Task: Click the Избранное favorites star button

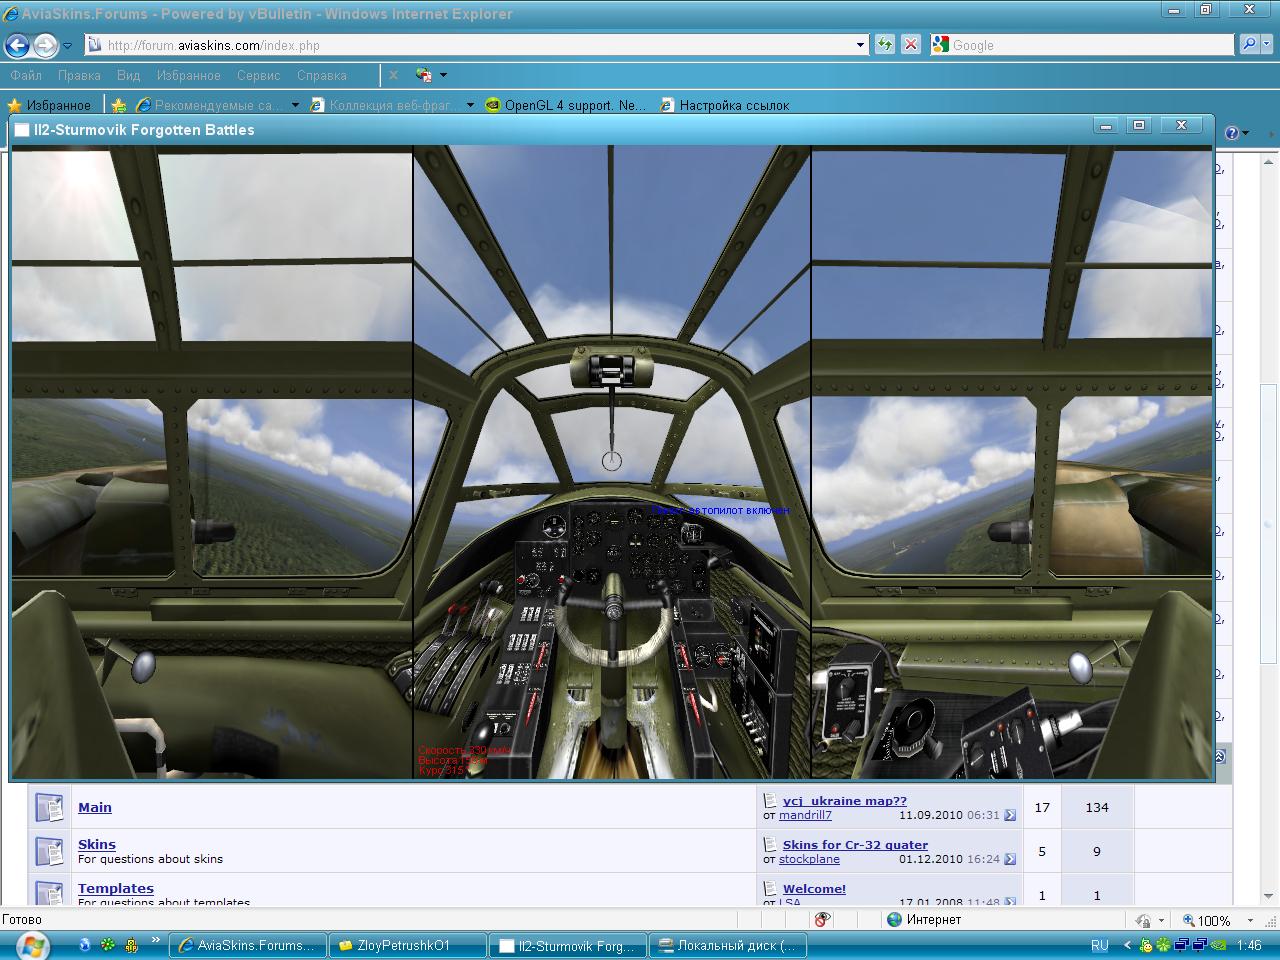Action: point(49,105)
